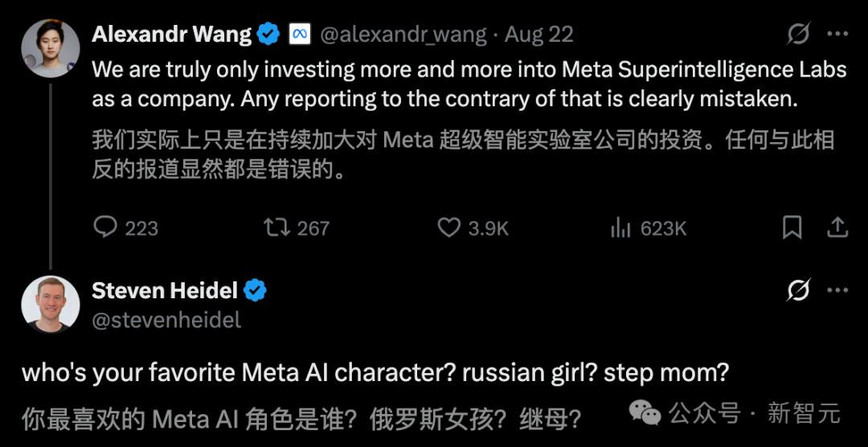The height and width of the screenshot is (447, 868).
Task: Open more options on Alexandr Wang's tweet
Action: click(x=838, y=34)
